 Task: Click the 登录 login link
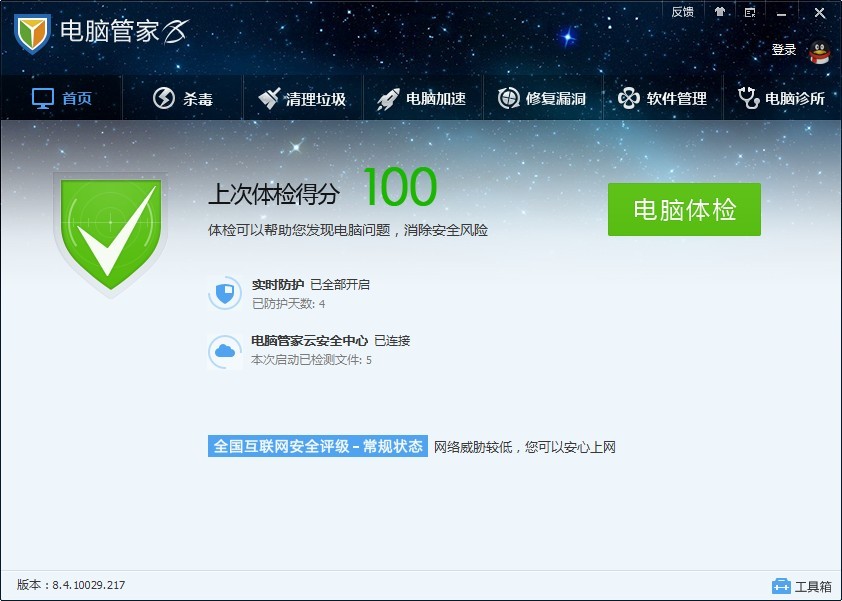pos(783,50)
